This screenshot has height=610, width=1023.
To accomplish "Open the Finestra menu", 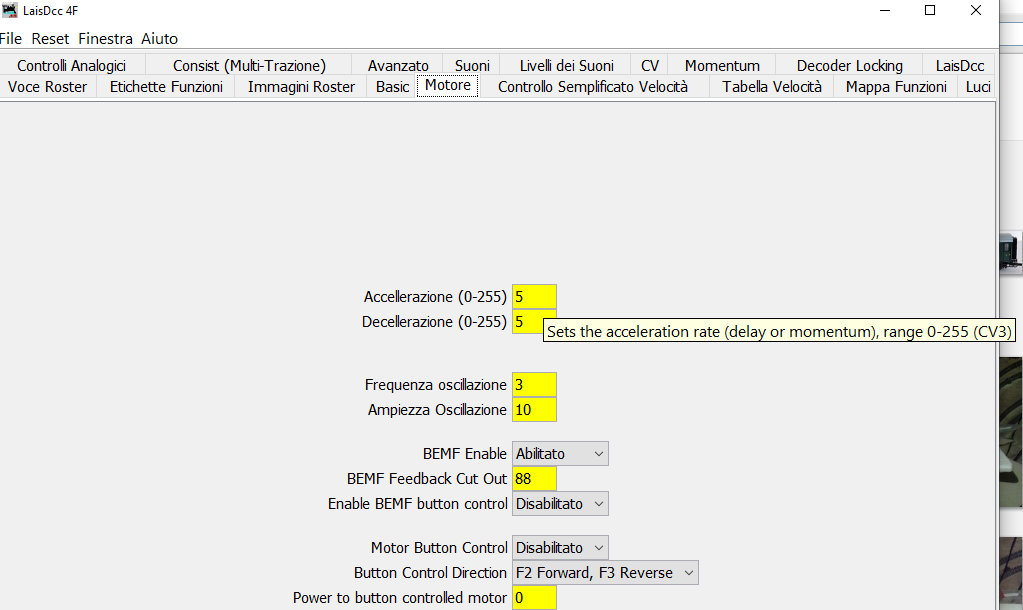I will [105, 39].
